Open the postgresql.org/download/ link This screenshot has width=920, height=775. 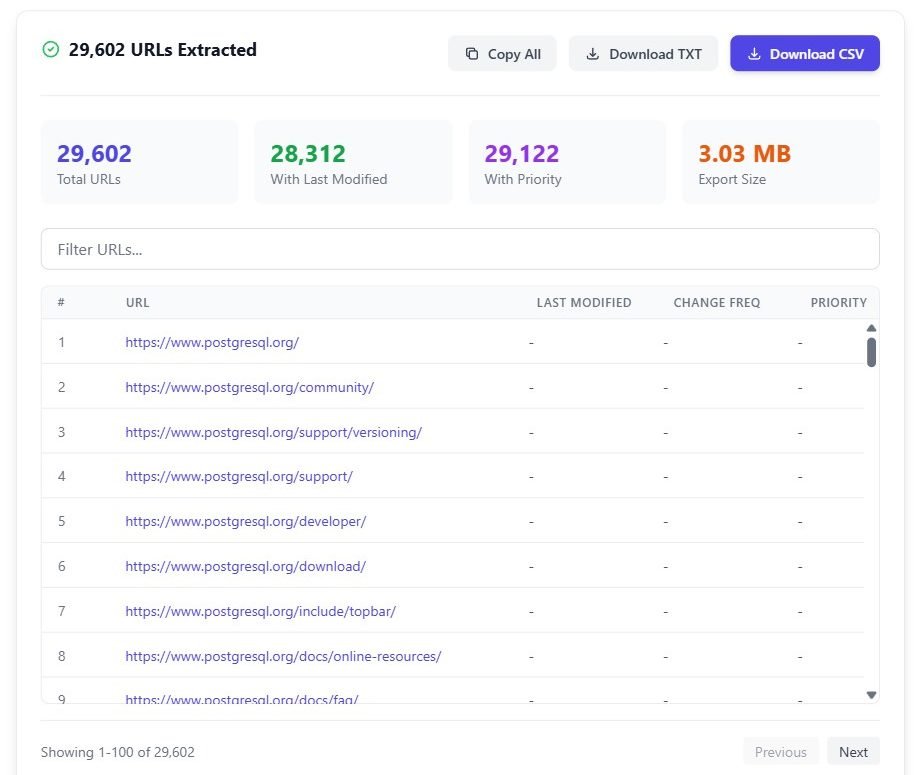(245, 566)
